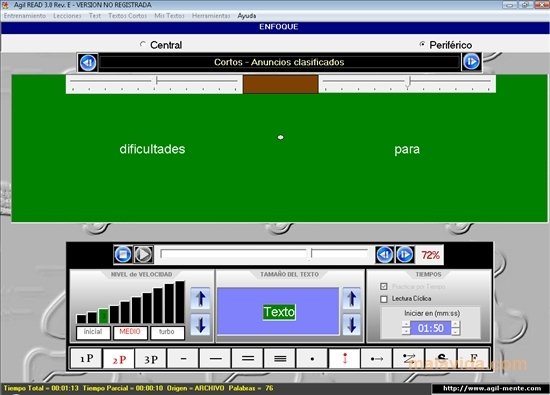The image size is (550, 395).
Task: Choose the short single-dash line mode
Action: [x=183, y=358]
